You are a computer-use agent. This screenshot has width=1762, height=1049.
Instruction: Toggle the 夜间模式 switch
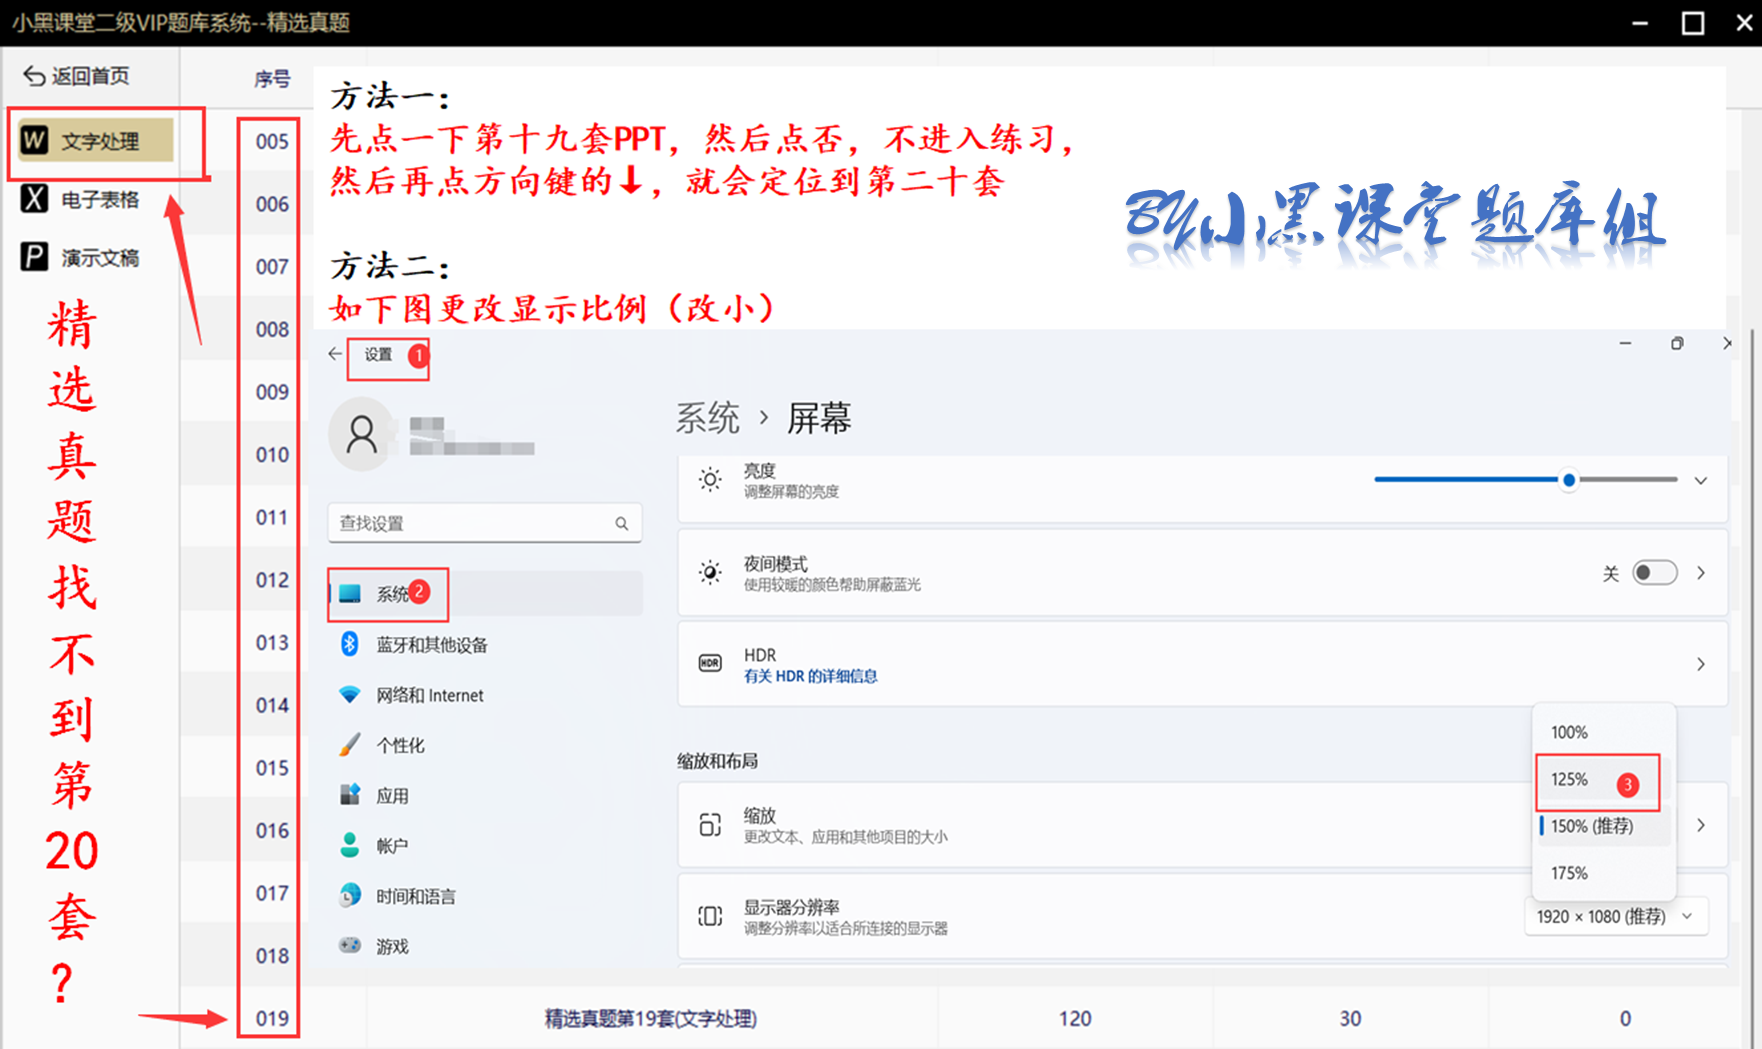[1654, 573]
